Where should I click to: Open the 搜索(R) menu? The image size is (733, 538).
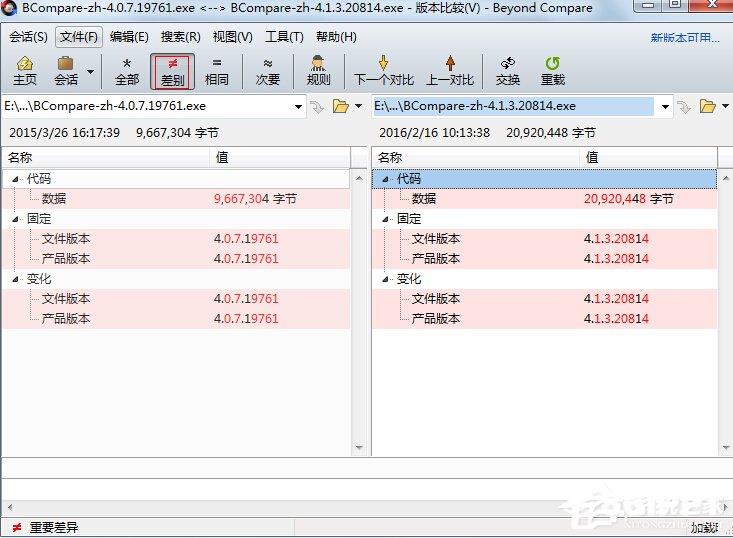(180, 37)
